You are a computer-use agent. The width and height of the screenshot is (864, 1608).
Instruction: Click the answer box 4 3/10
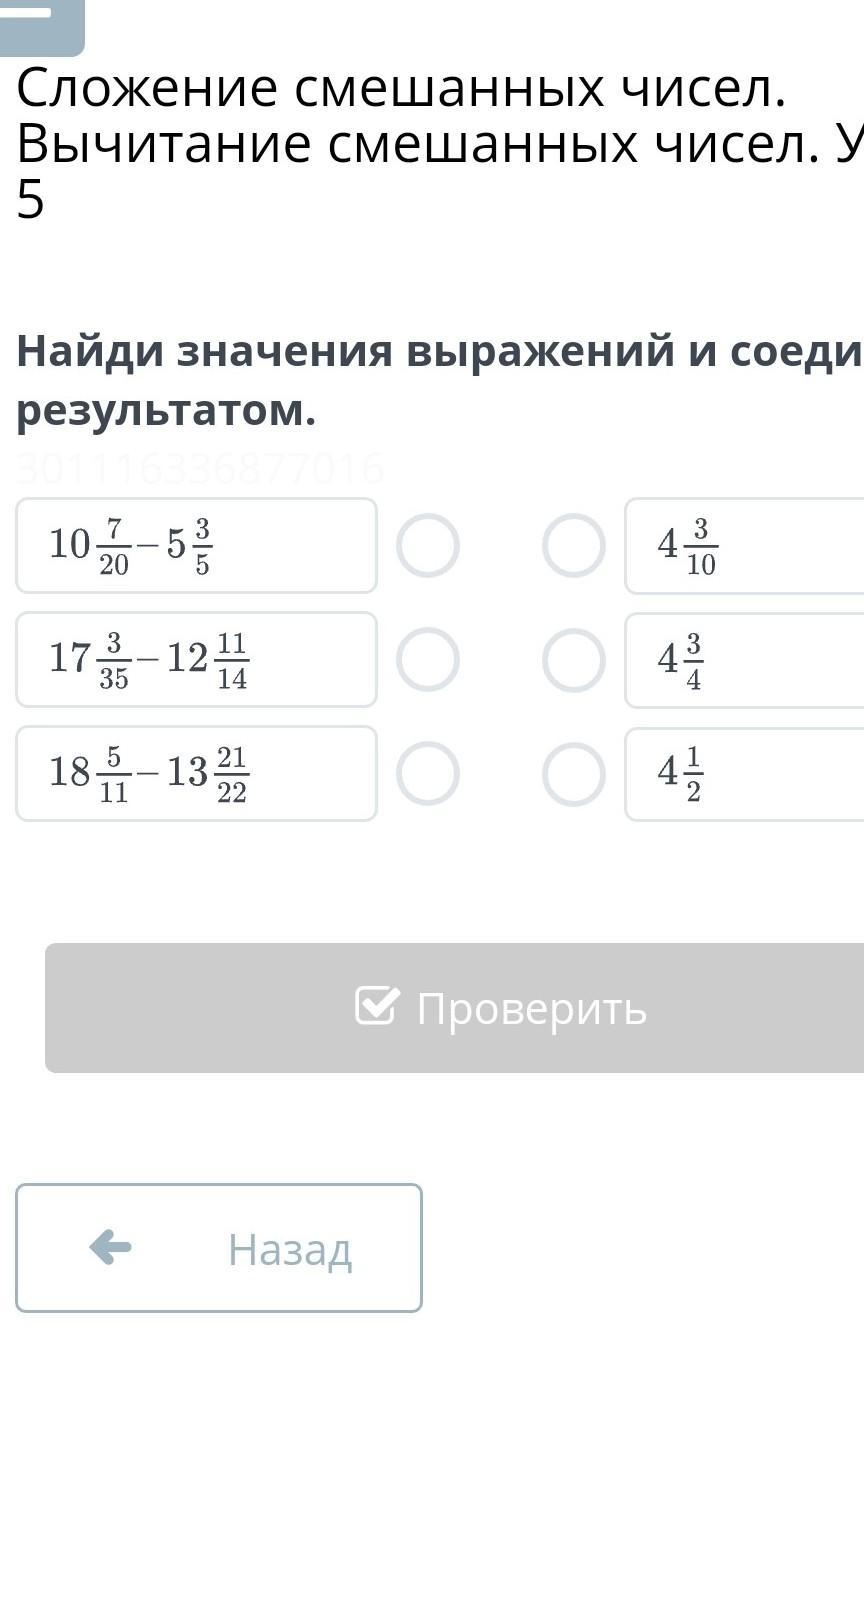[x=745, y=546]
